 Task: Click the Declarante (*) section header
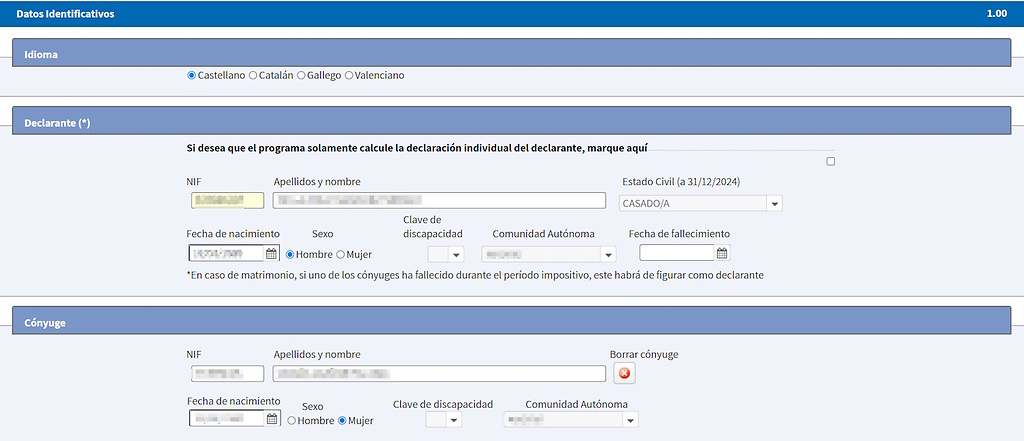click(511, 121)
